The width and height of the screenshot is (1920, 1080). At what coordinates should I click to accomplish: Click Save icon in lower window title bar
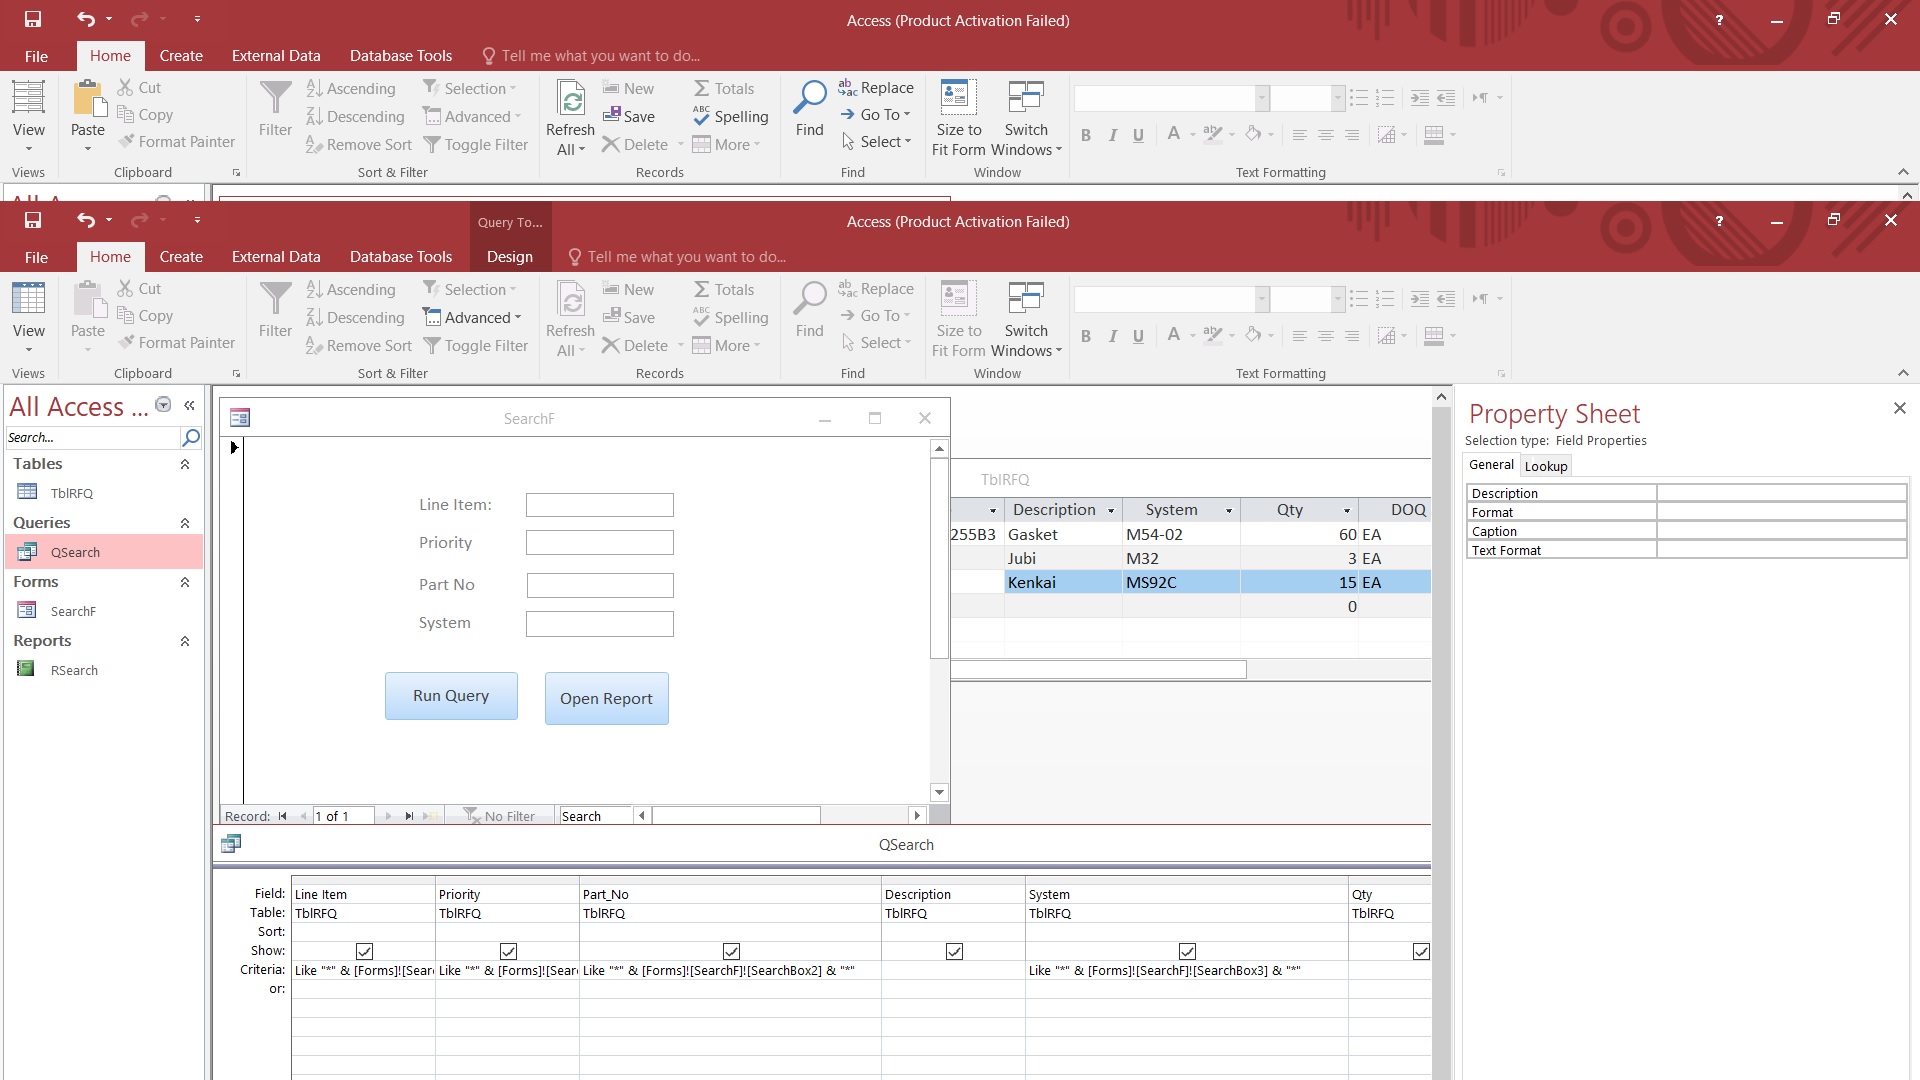pyautogui.click(x=33, y=220)
